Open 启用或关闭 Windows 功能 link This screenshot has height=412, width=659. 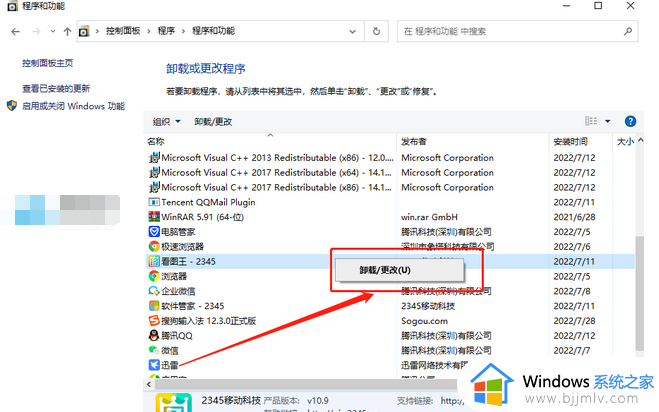[x=73, y=106]
